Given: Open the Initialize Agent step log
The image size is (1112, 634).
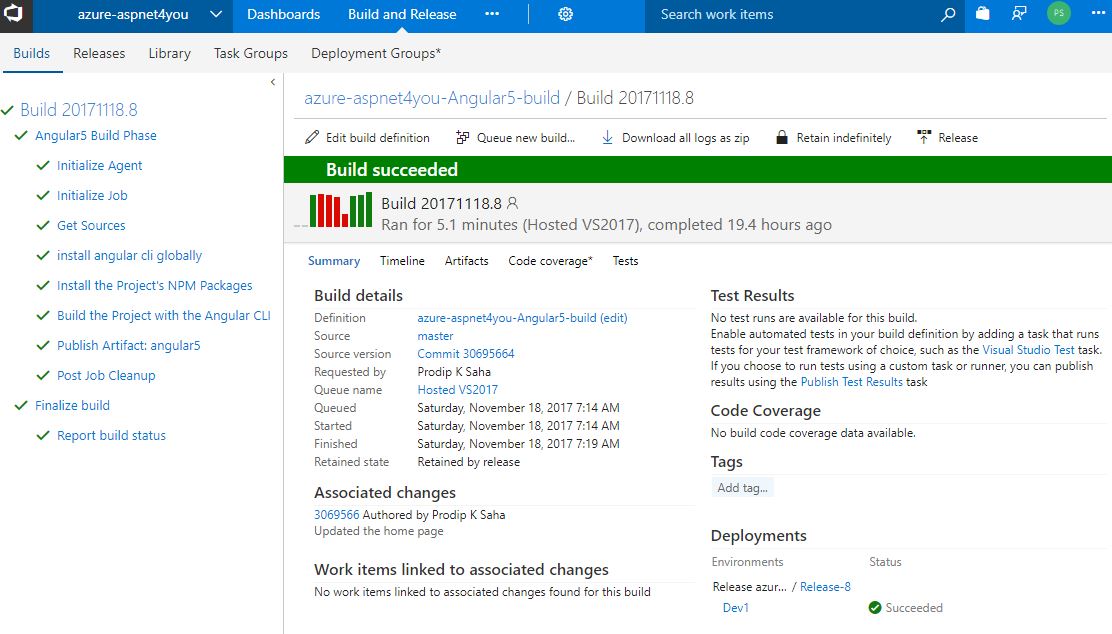Looking at the screenshot, I should (x=99, y=165).
